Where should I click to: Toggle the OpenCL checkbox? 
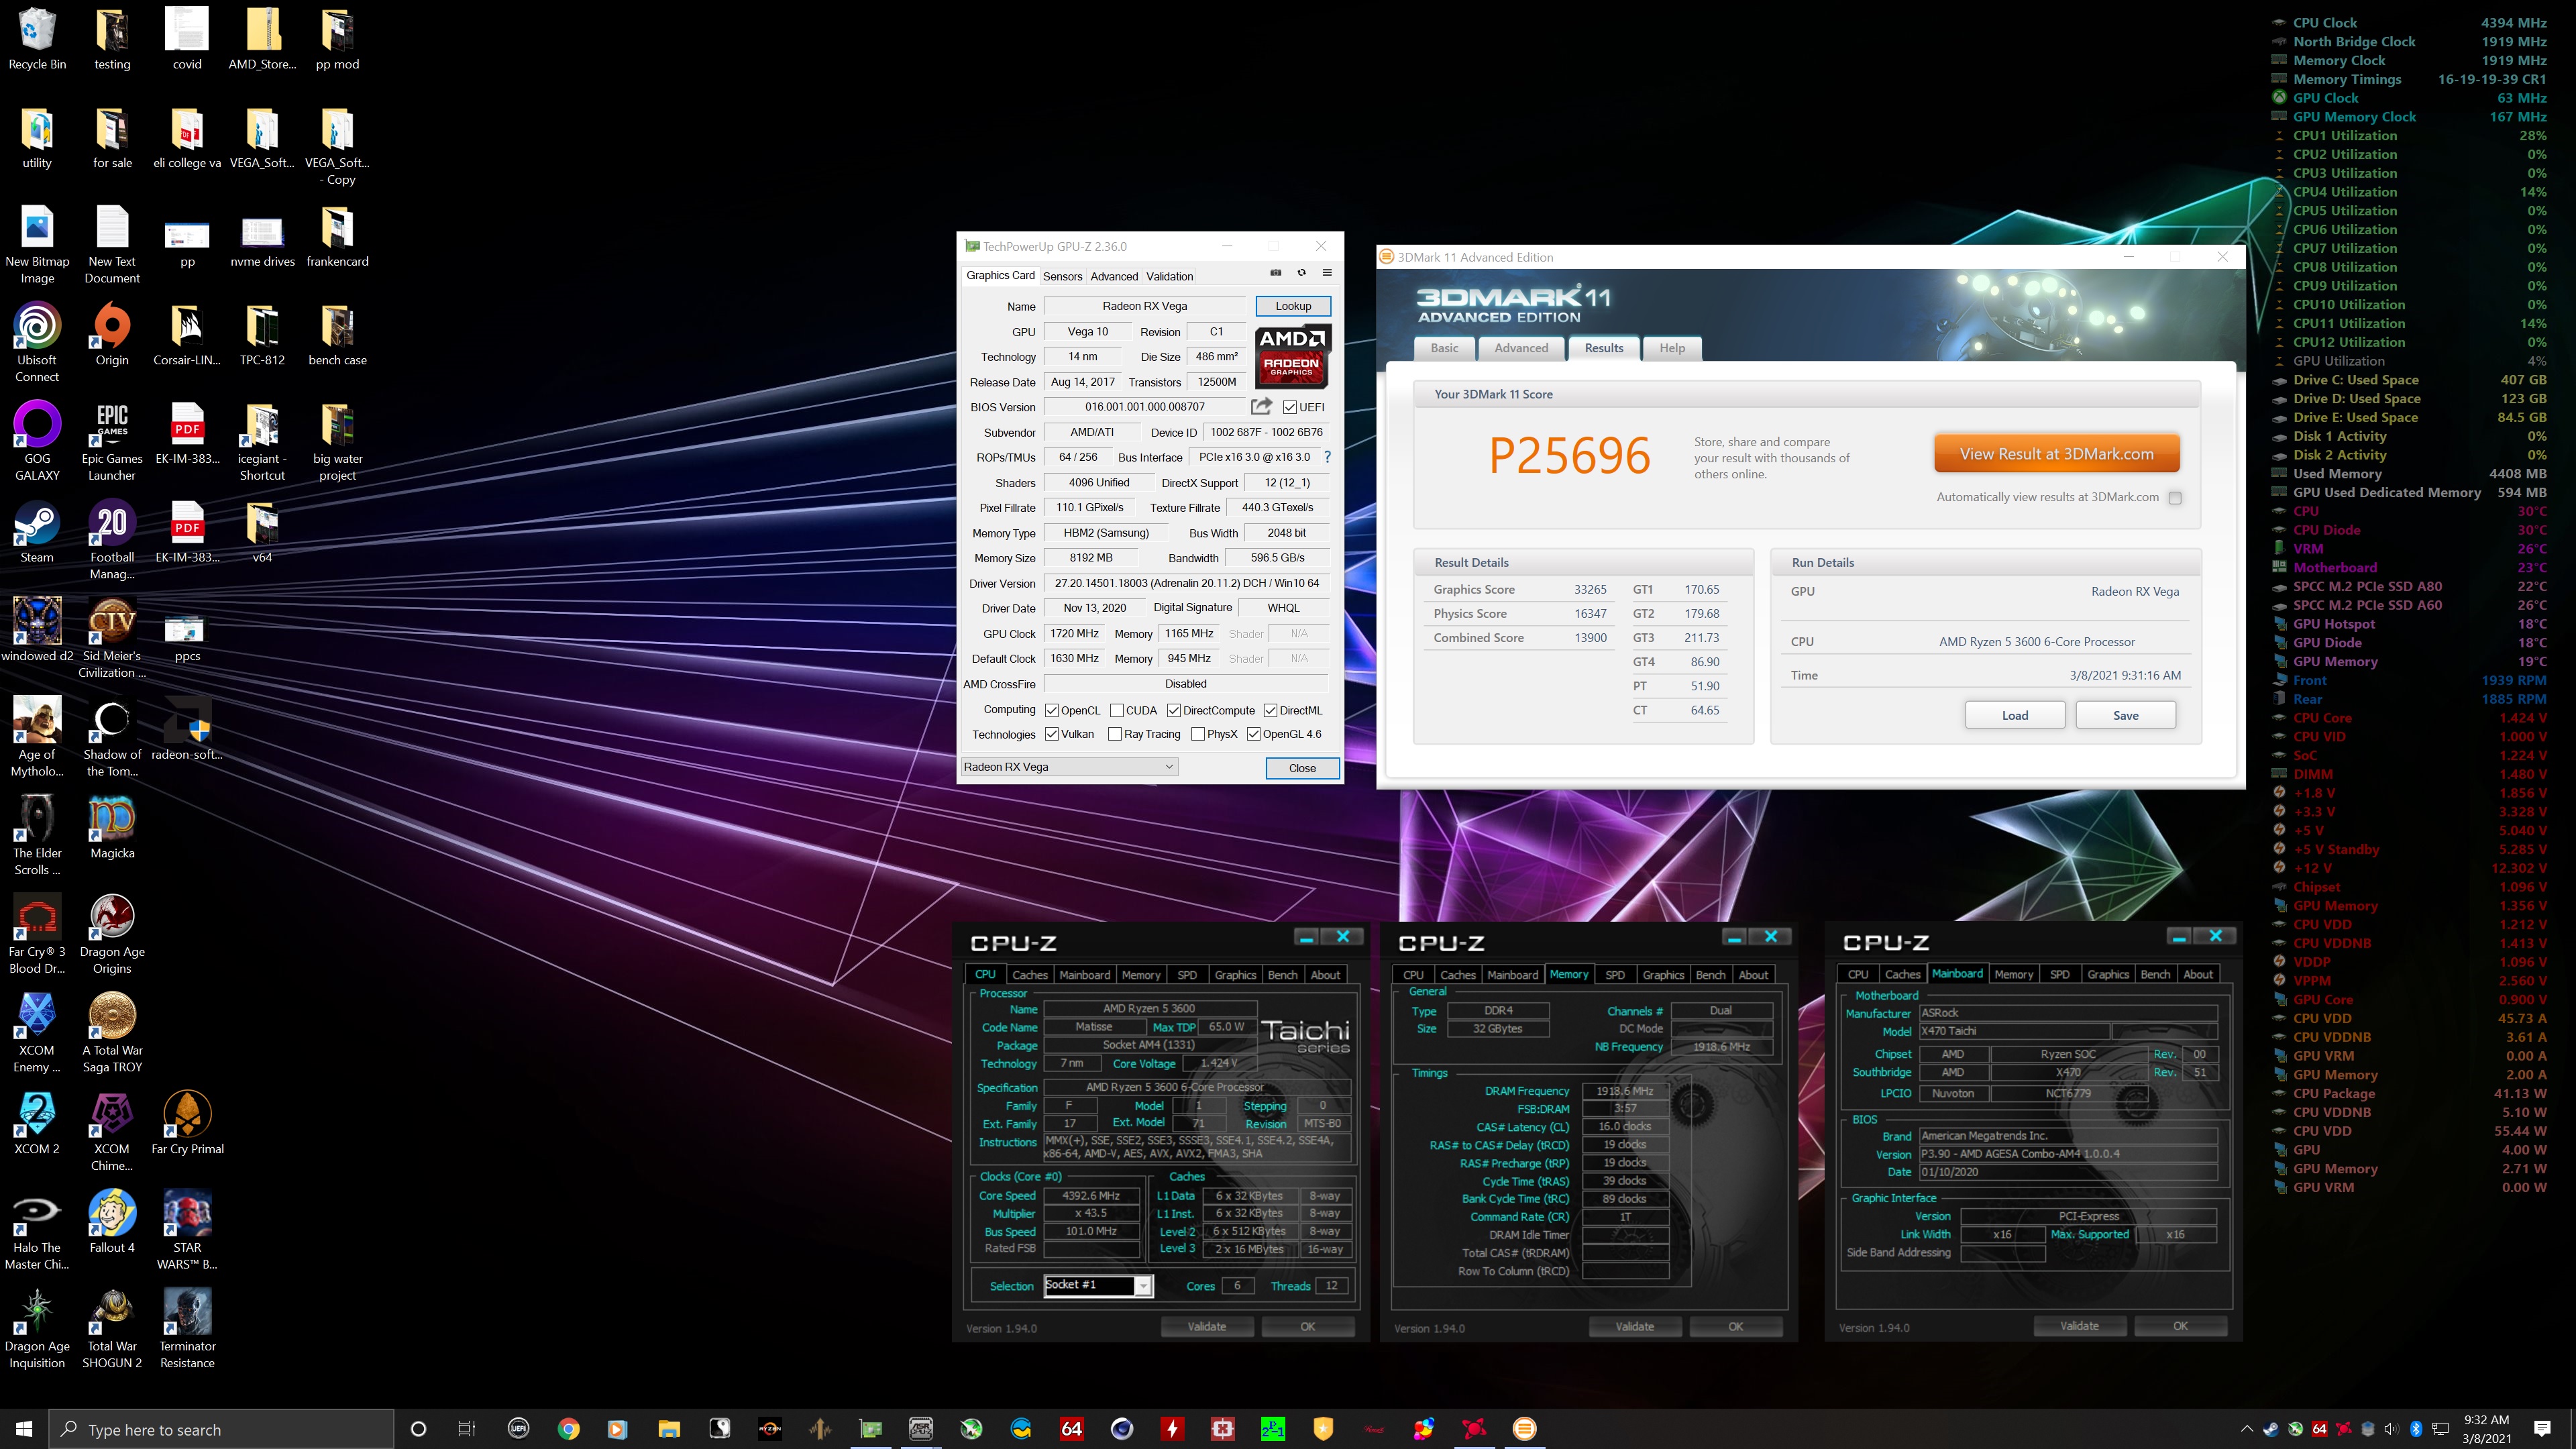[x=1052, y=710]
